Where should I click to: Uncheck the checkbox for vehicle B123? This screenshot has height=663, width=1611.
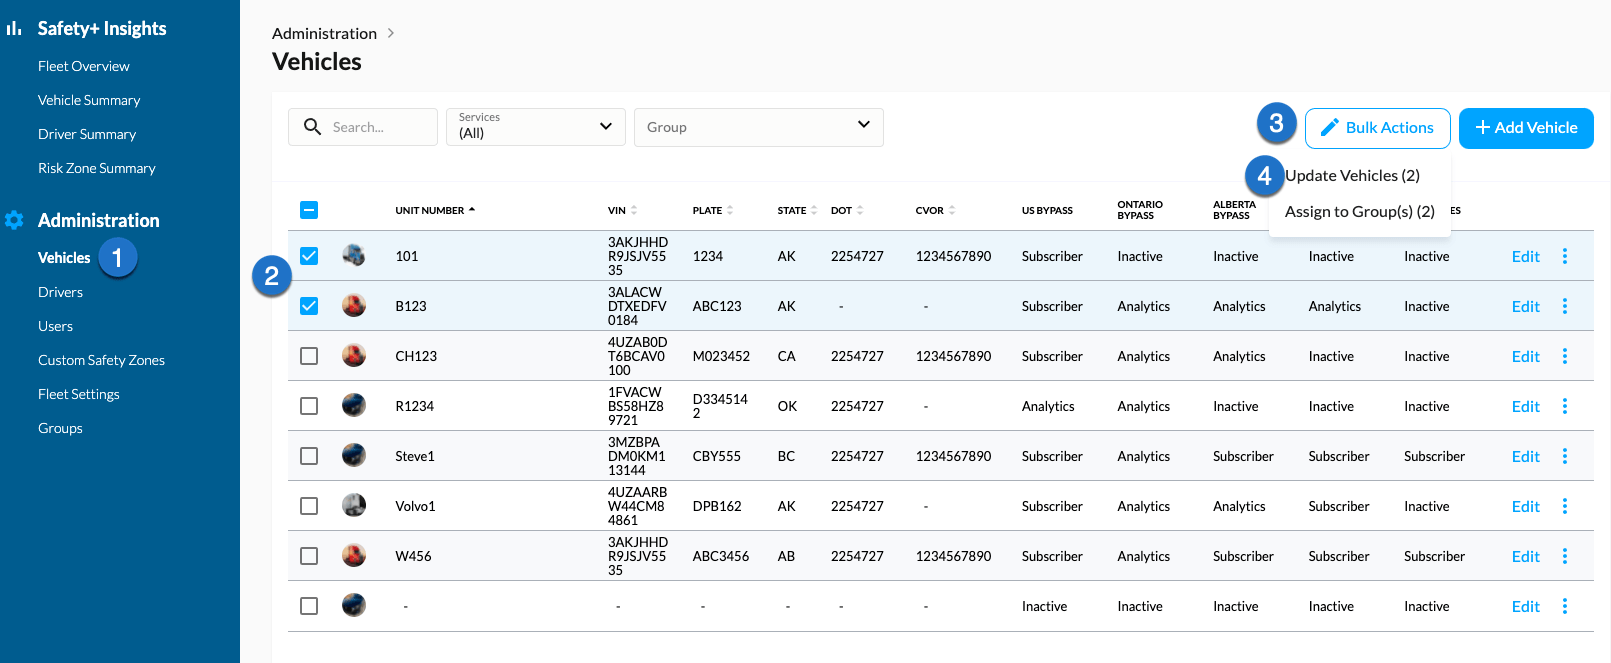[309, 306]
